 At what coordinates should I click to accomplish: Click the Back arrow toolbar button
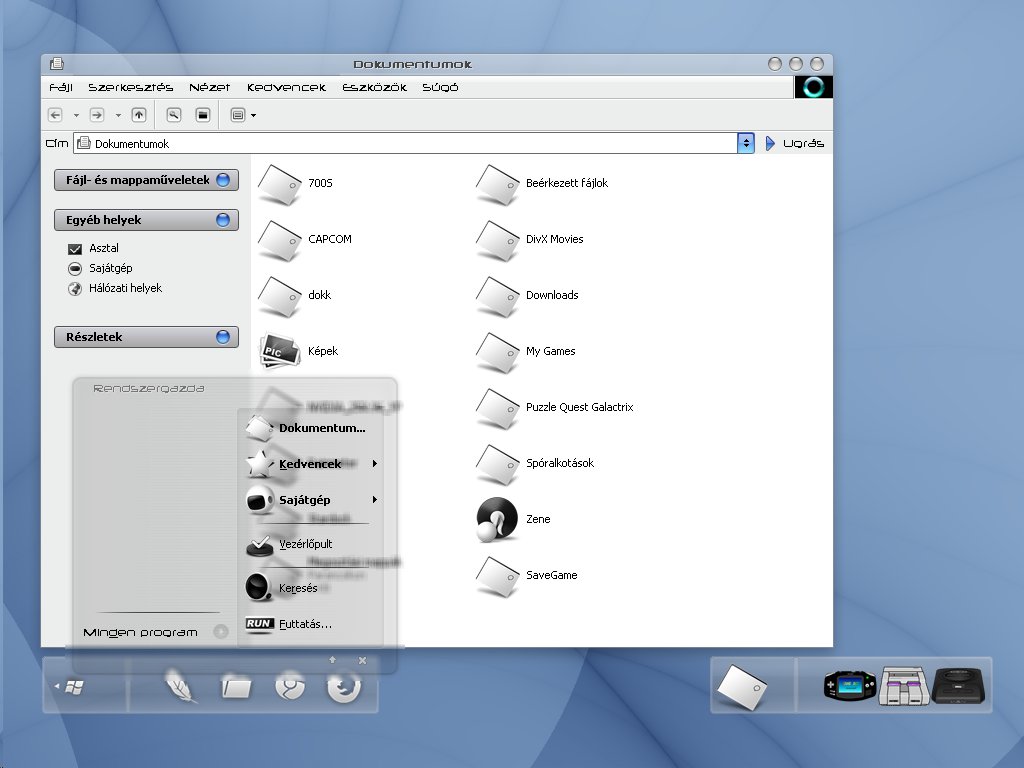click(x=56, y=115)
